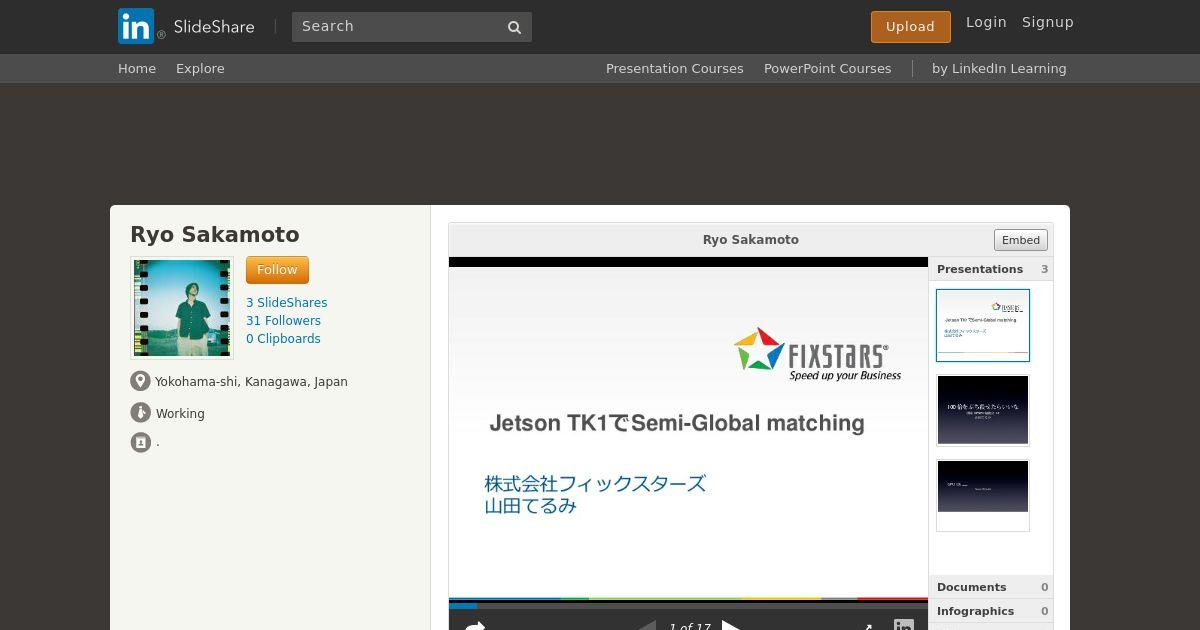Select the Jetson TK1 presentation thumbnail
Screen dimensions: 1200x630
(x=983, y=325)
